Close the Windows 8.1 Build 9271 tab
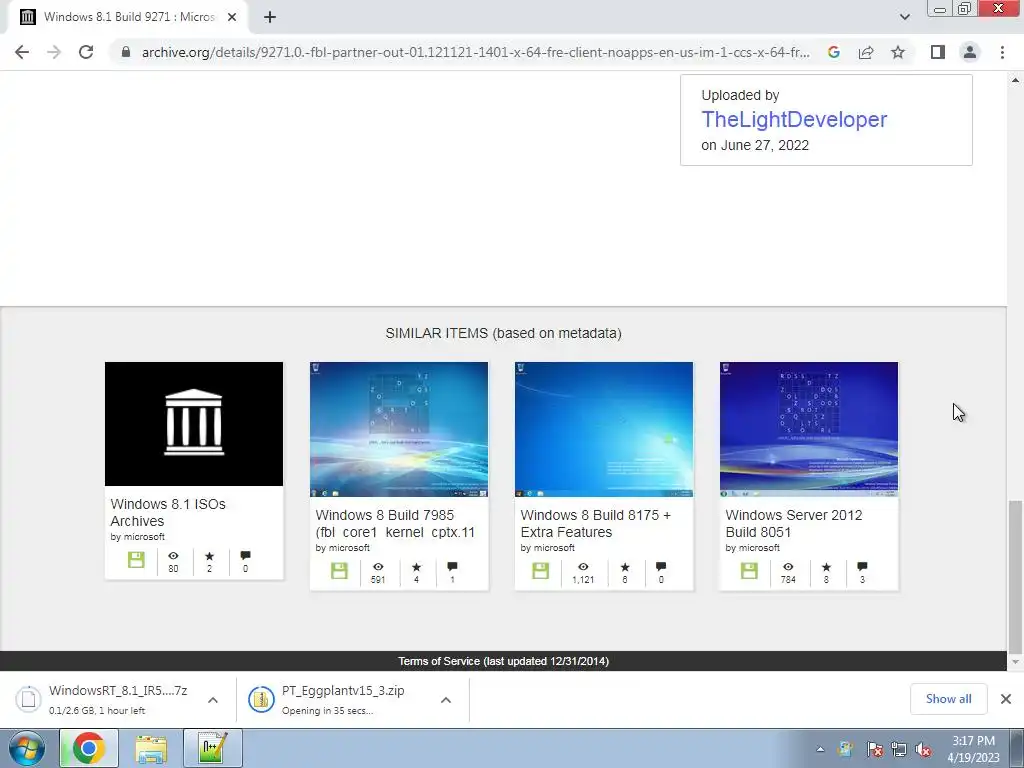 (231, 17)
